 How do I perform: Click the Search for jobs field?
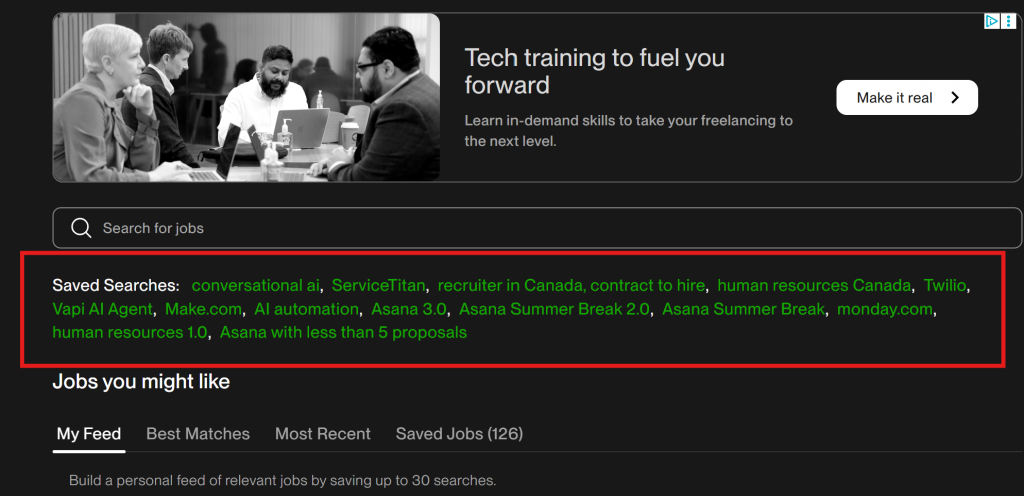pos(537,228)
